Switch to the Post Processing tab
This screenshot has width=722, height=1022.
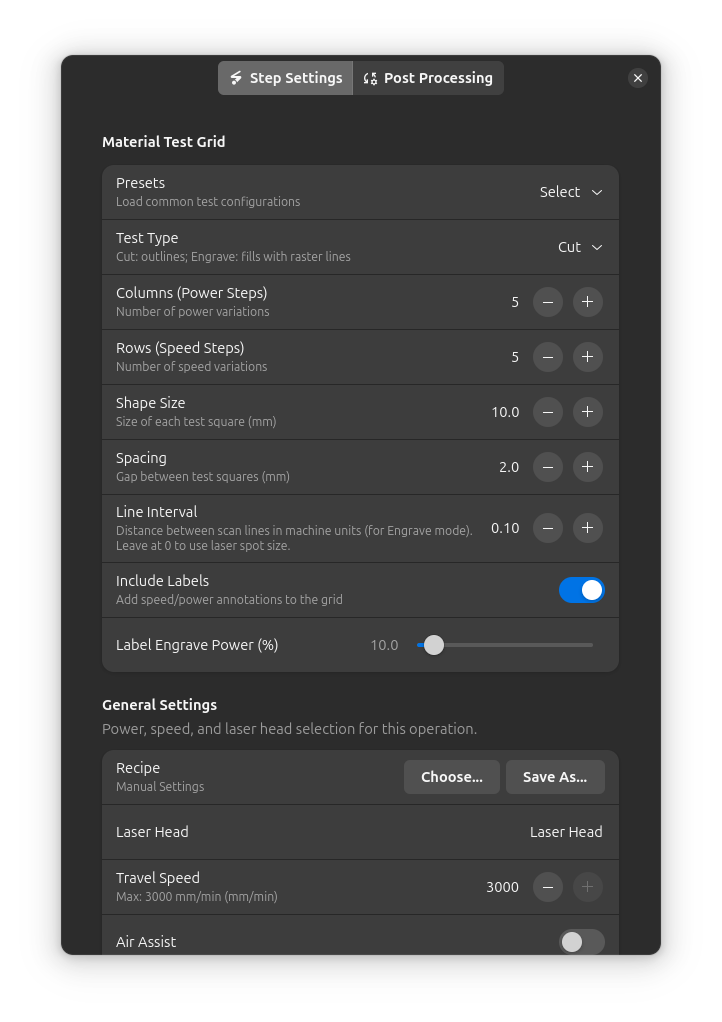[428, 78]
